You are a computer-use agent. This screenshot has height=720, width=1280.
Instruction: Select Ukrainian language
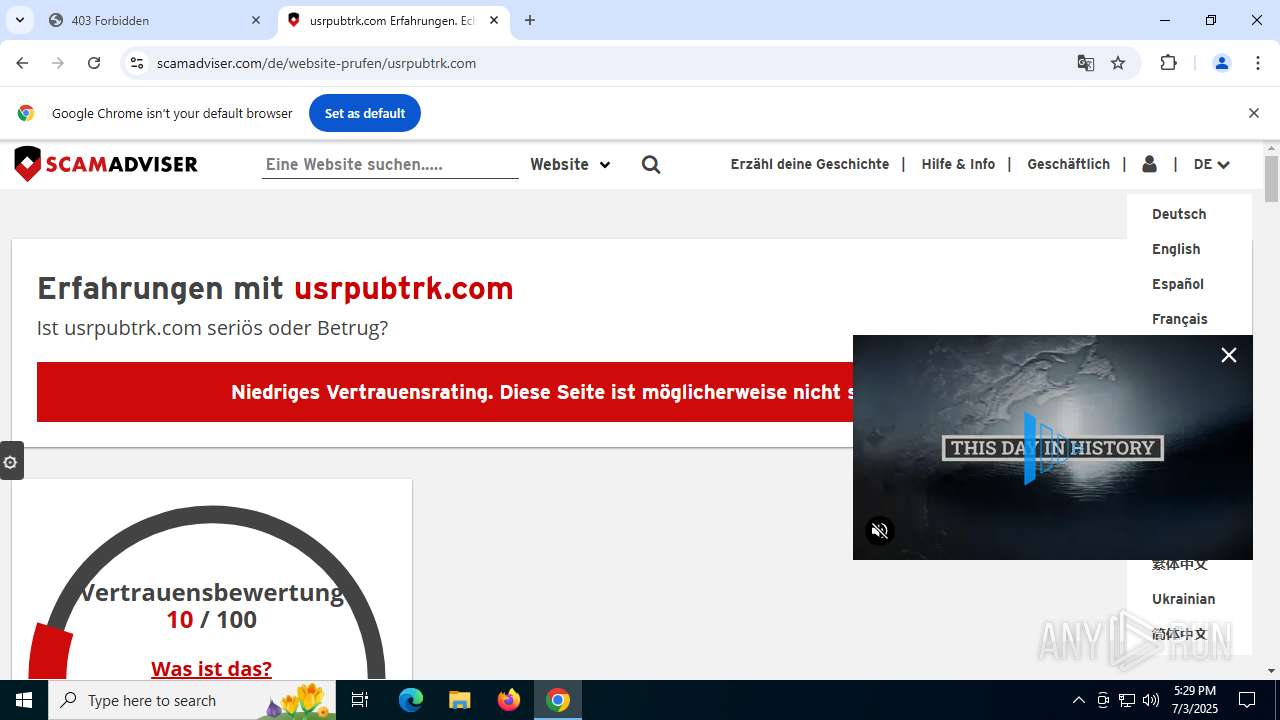click(1184, 599)
